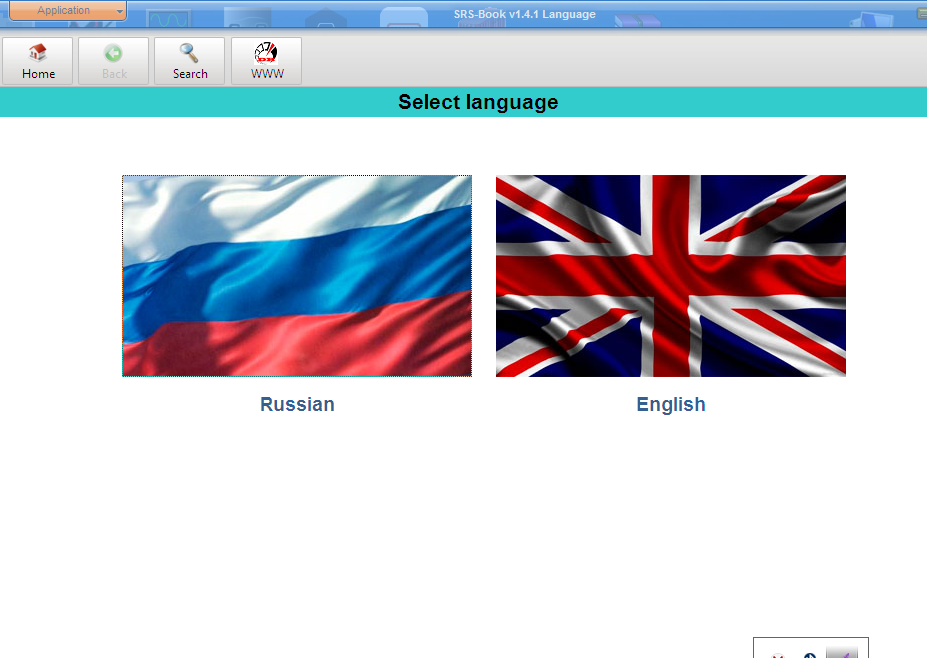
Task: Click the blue circular icon in bottom-right panel
Action: coord(810,655)
